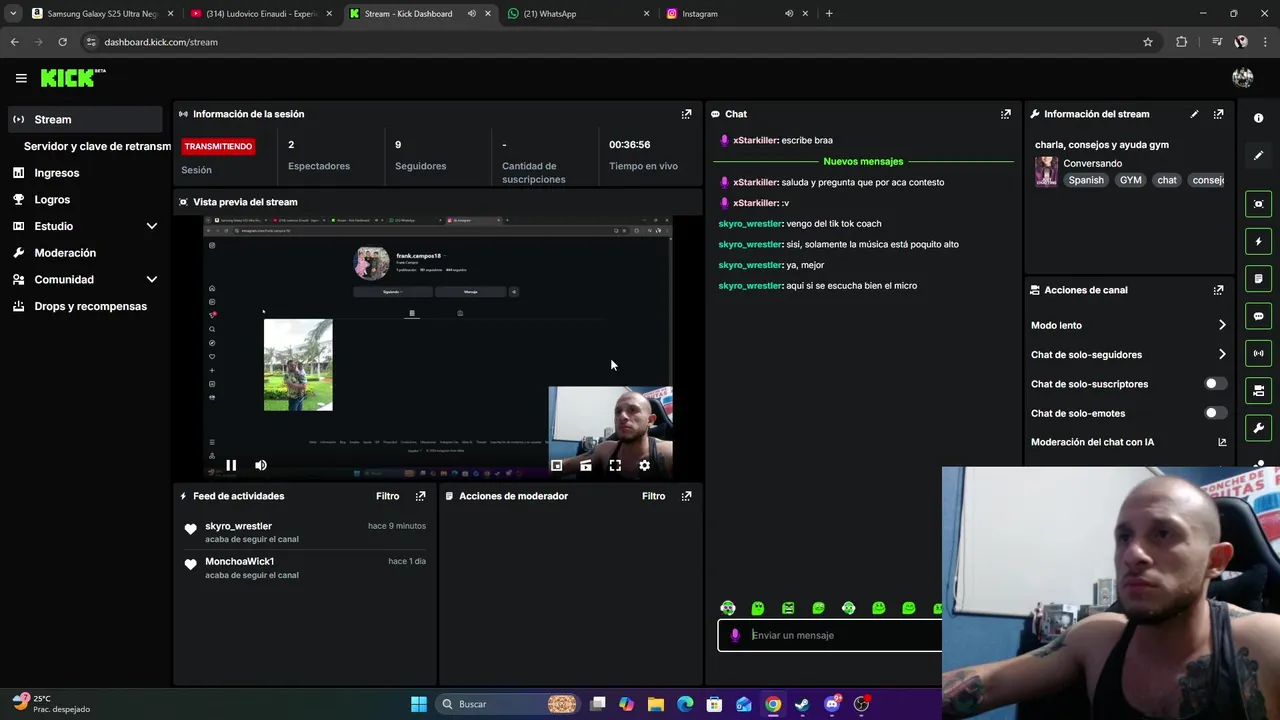This screenshot has height=720, width=1280.
Task: Pop out the Feed de actividades panel
Action: (420, 496)
